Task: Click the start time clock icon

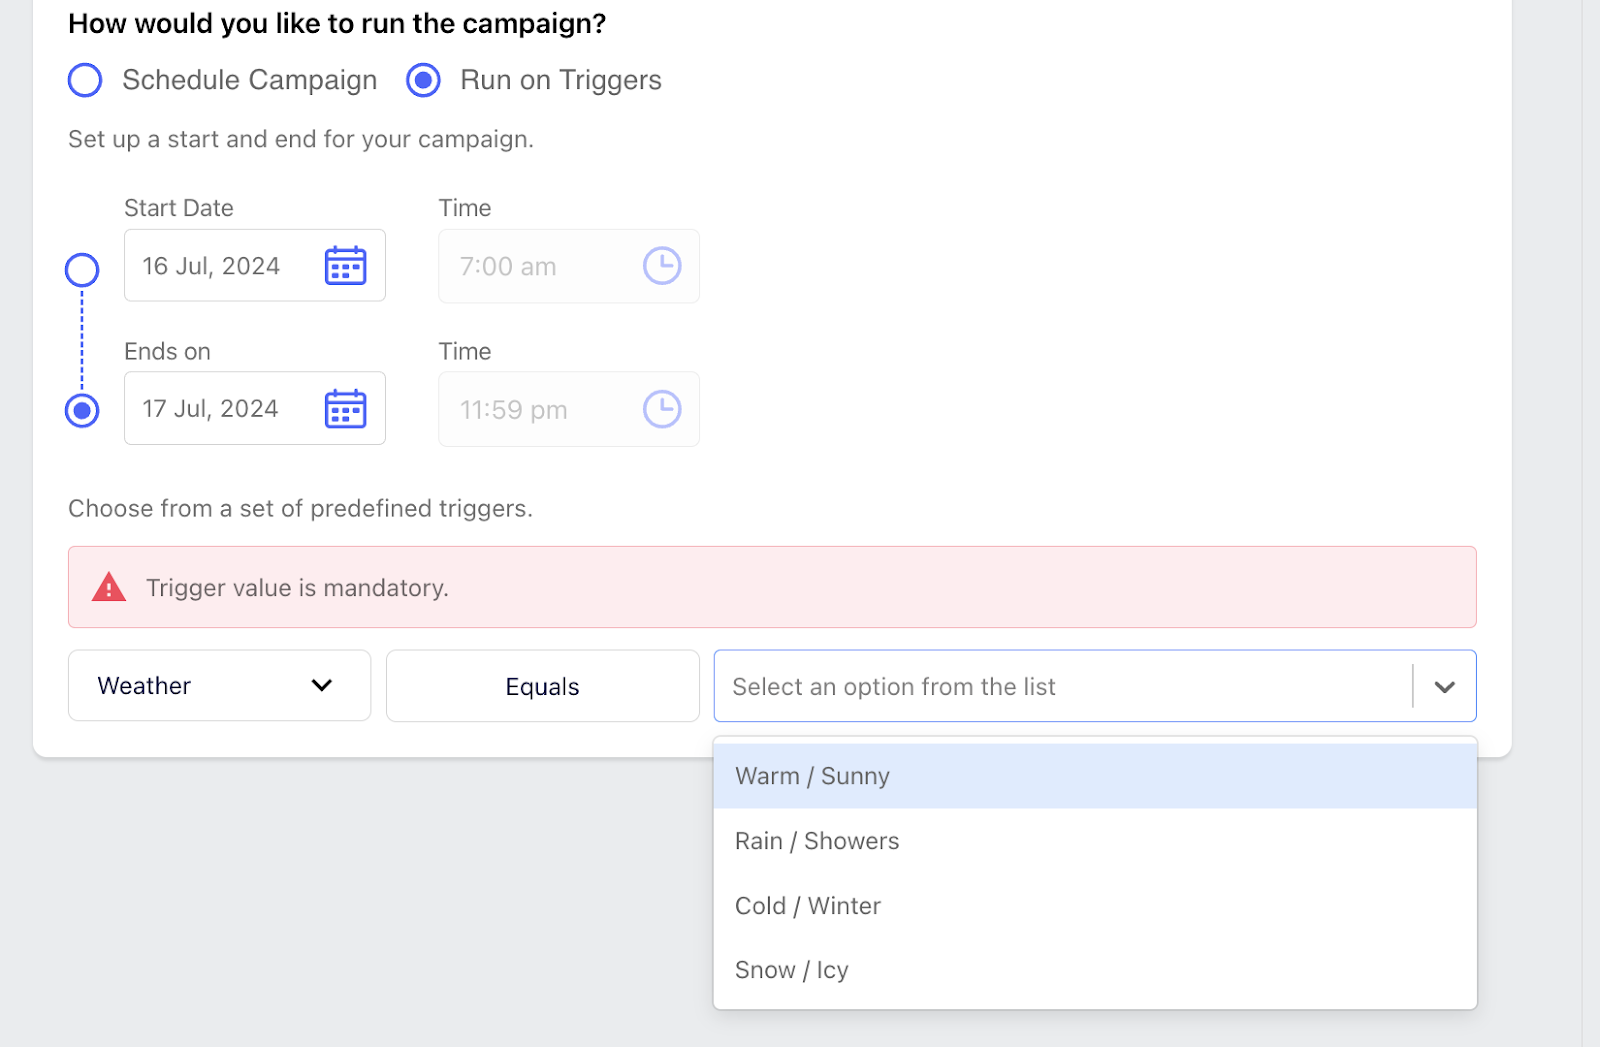Action: click(x=662, y=266)
